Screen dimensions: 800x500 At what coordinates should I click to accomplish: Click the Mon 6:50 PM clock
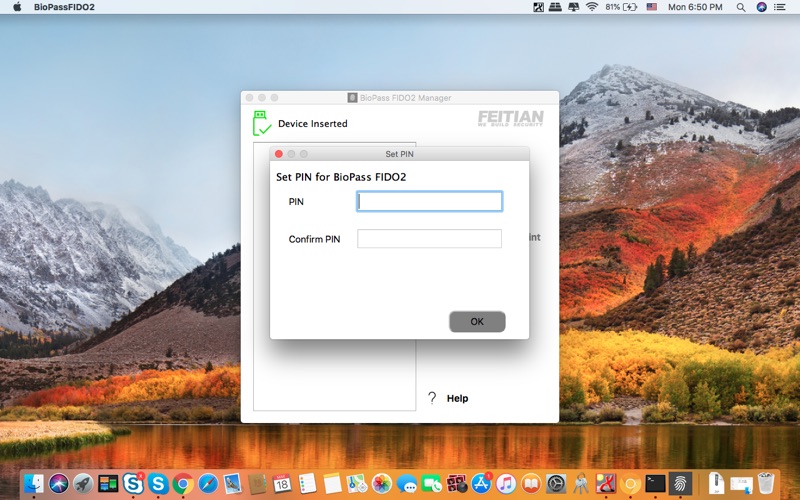(x=695, y=7)
